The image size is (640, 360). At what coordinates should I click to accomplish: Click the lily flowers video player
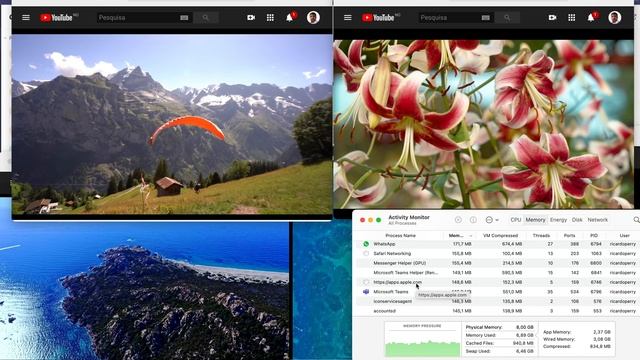click(x=484, y=124)
